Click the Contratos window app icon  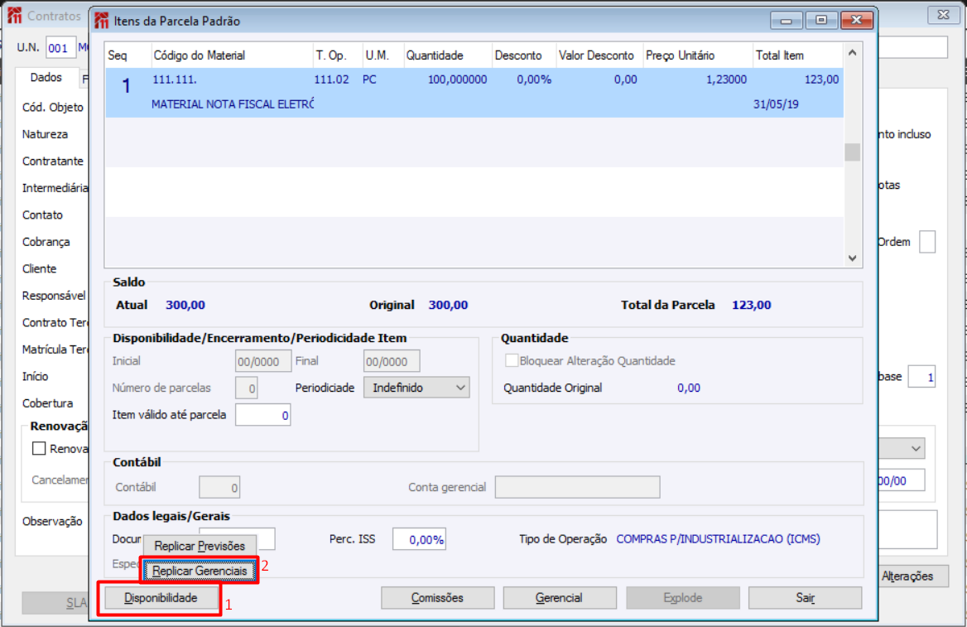(15, 15)
